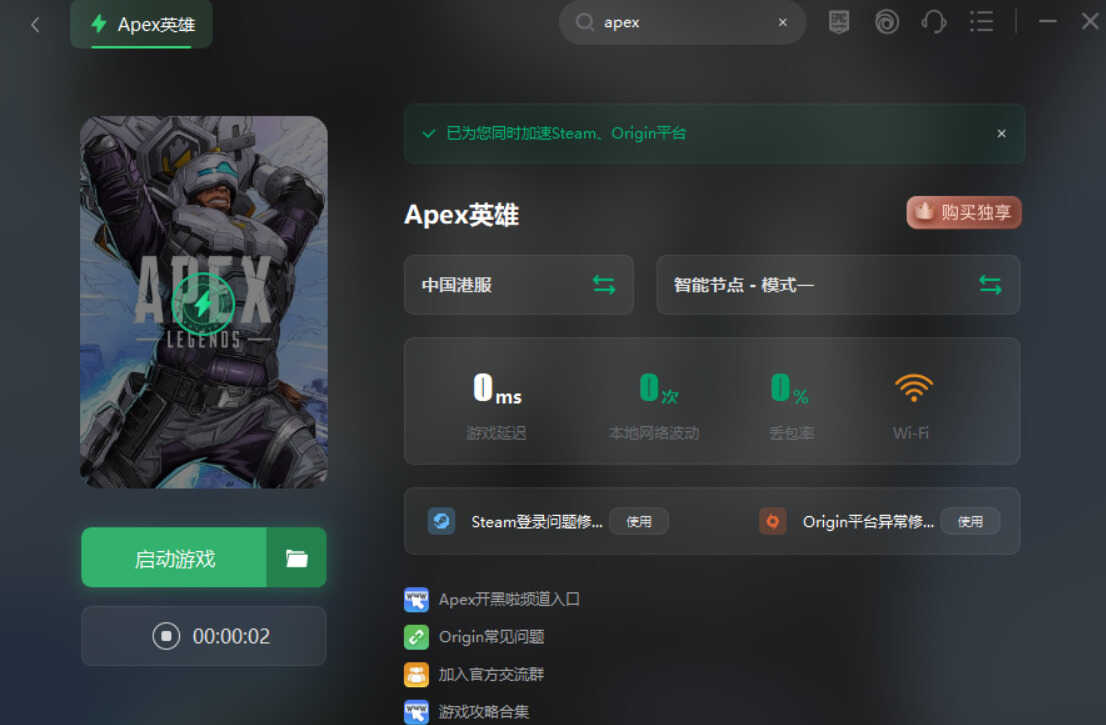Click the Origin logo icon
Image resolution: width=1106 pixels, height=725 pixels.
(772, 521)
